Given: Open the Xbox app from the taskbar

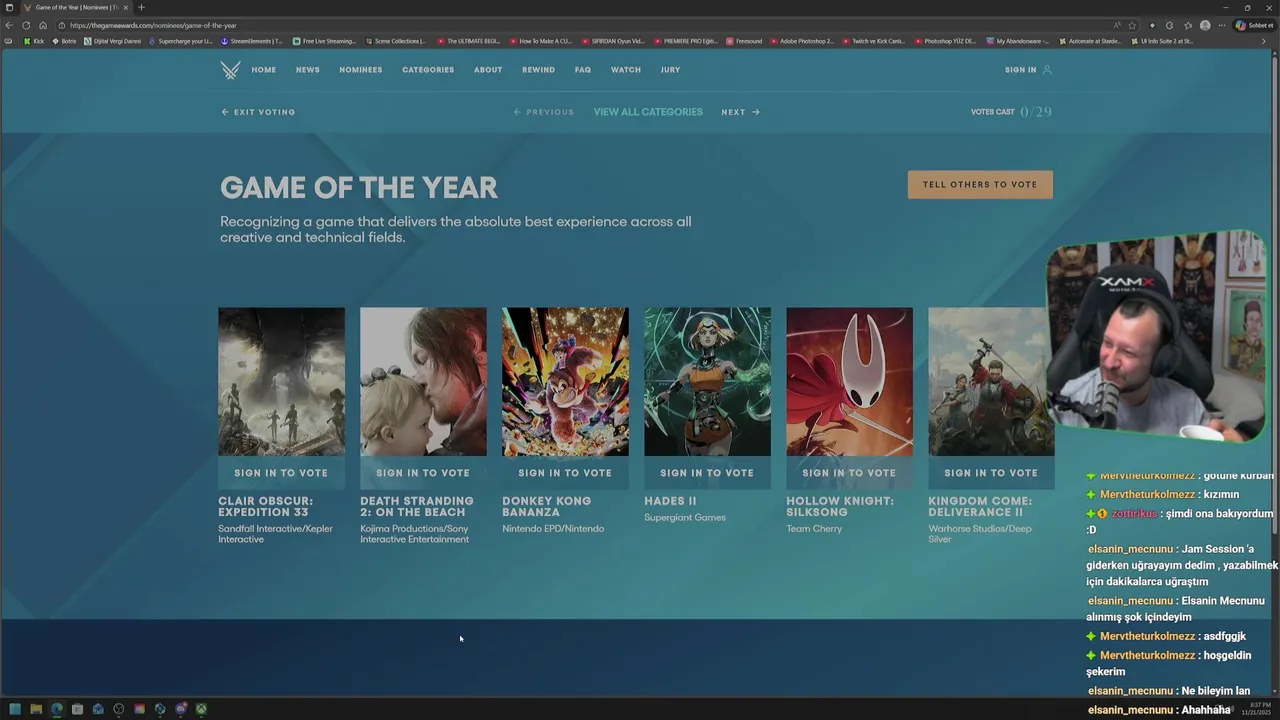Looking at the screenshot, I should (201, 709).
